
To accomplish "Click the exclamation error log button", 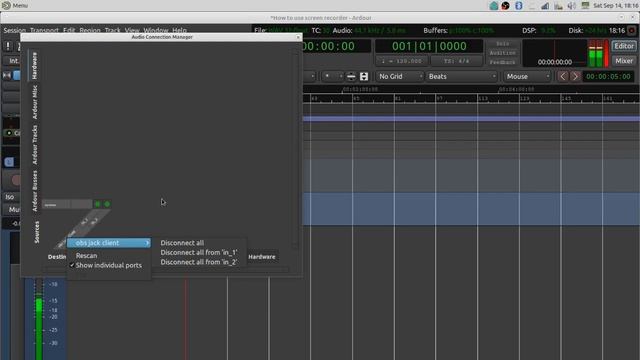I will (8, 46).
